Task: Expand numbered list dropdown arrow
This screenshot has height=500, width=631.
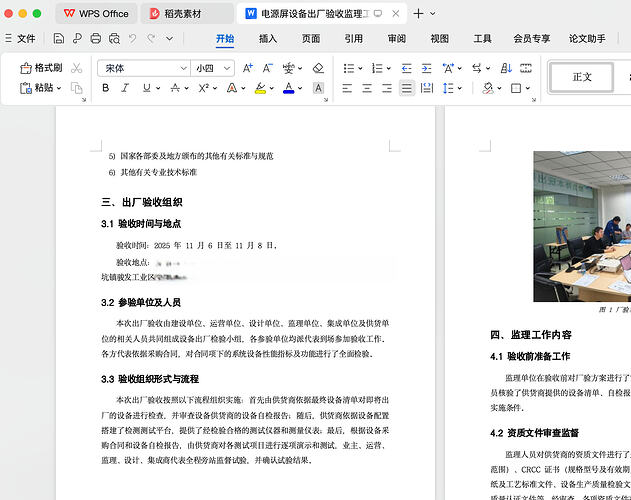Action: [x=389, y=68]
